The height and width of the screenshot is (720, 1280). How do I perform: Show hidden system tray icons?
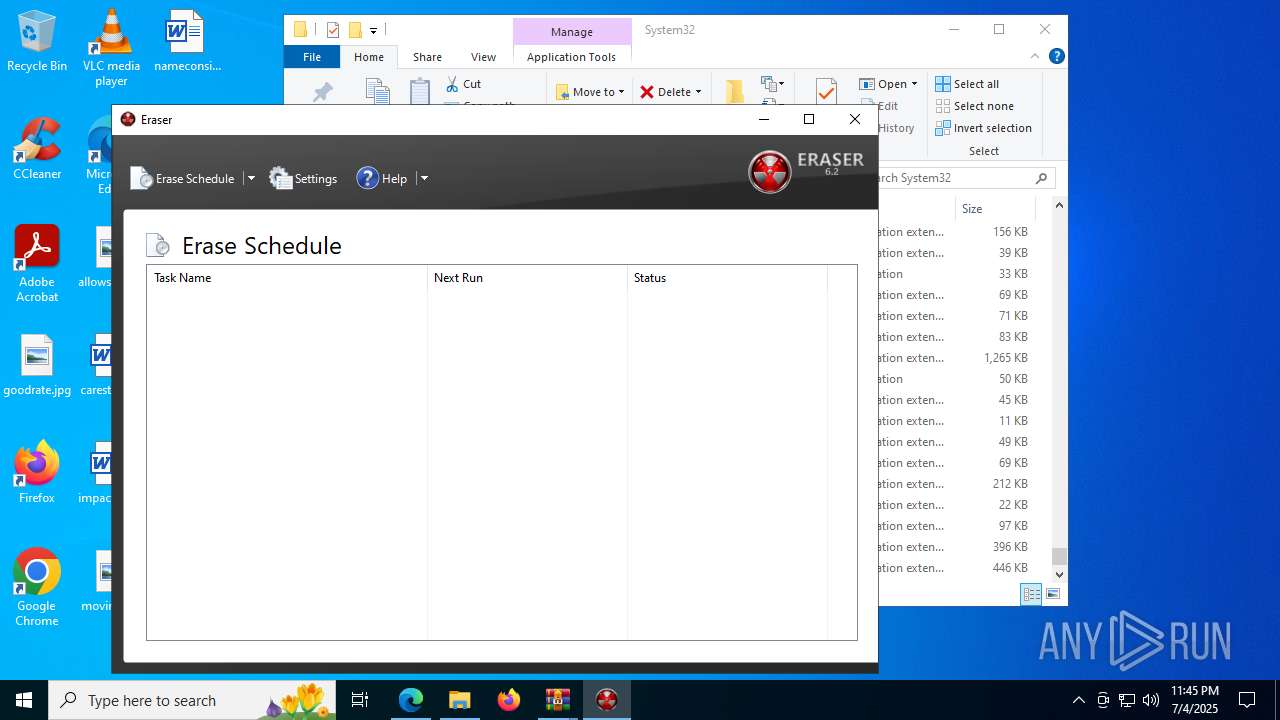[1078, 700]
